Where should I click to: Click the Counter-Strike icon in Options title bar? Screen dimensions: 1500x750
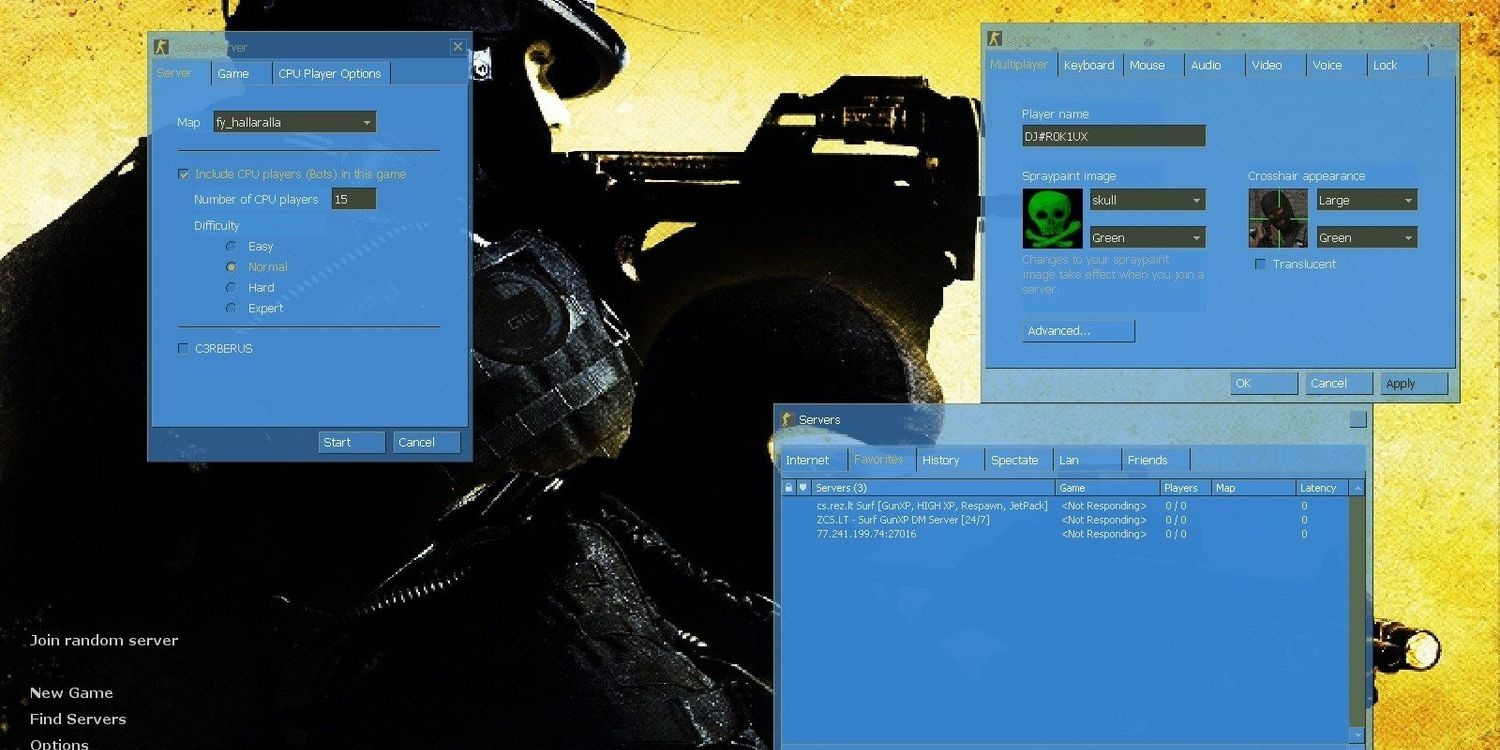tap(993, 39)
